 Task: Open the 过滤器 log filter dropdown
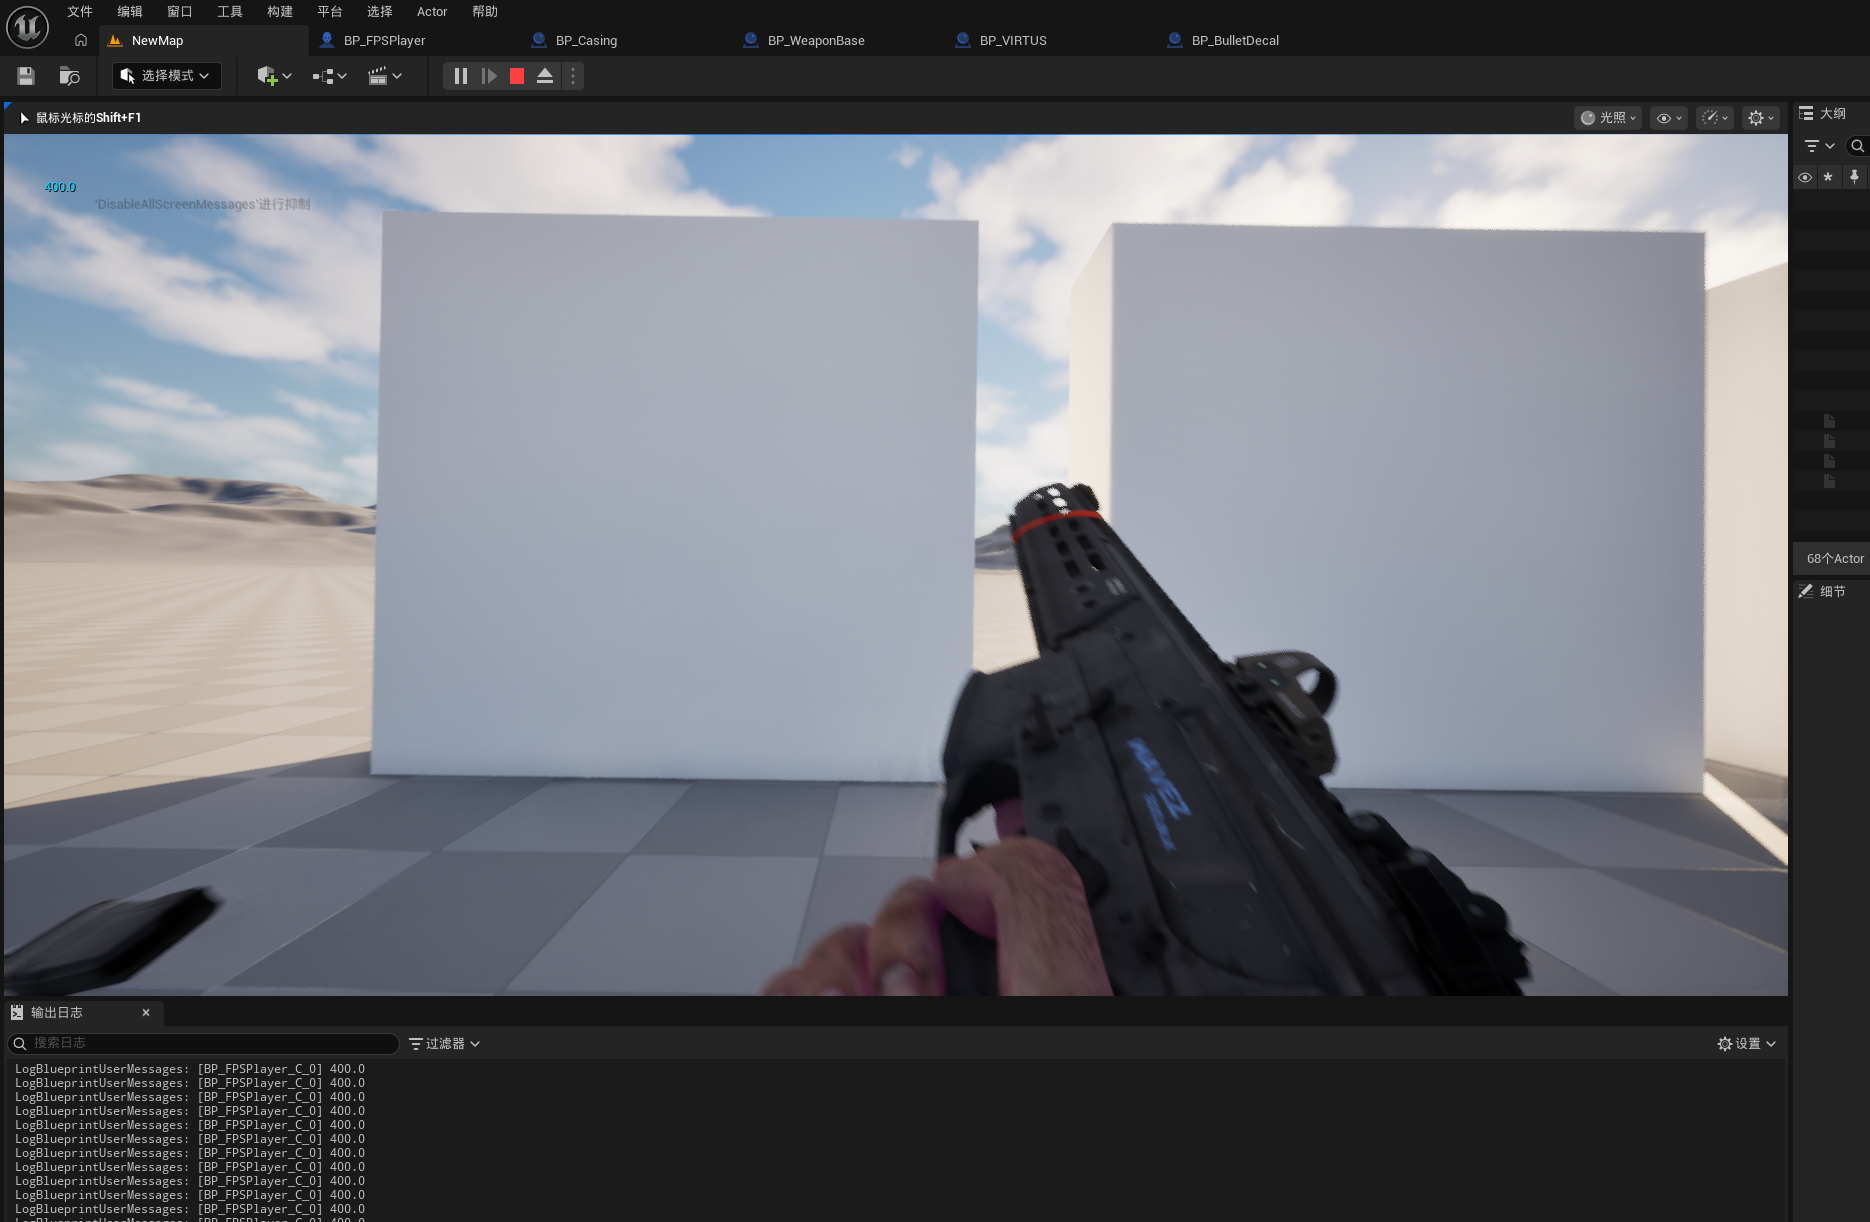click(445, 1043)
